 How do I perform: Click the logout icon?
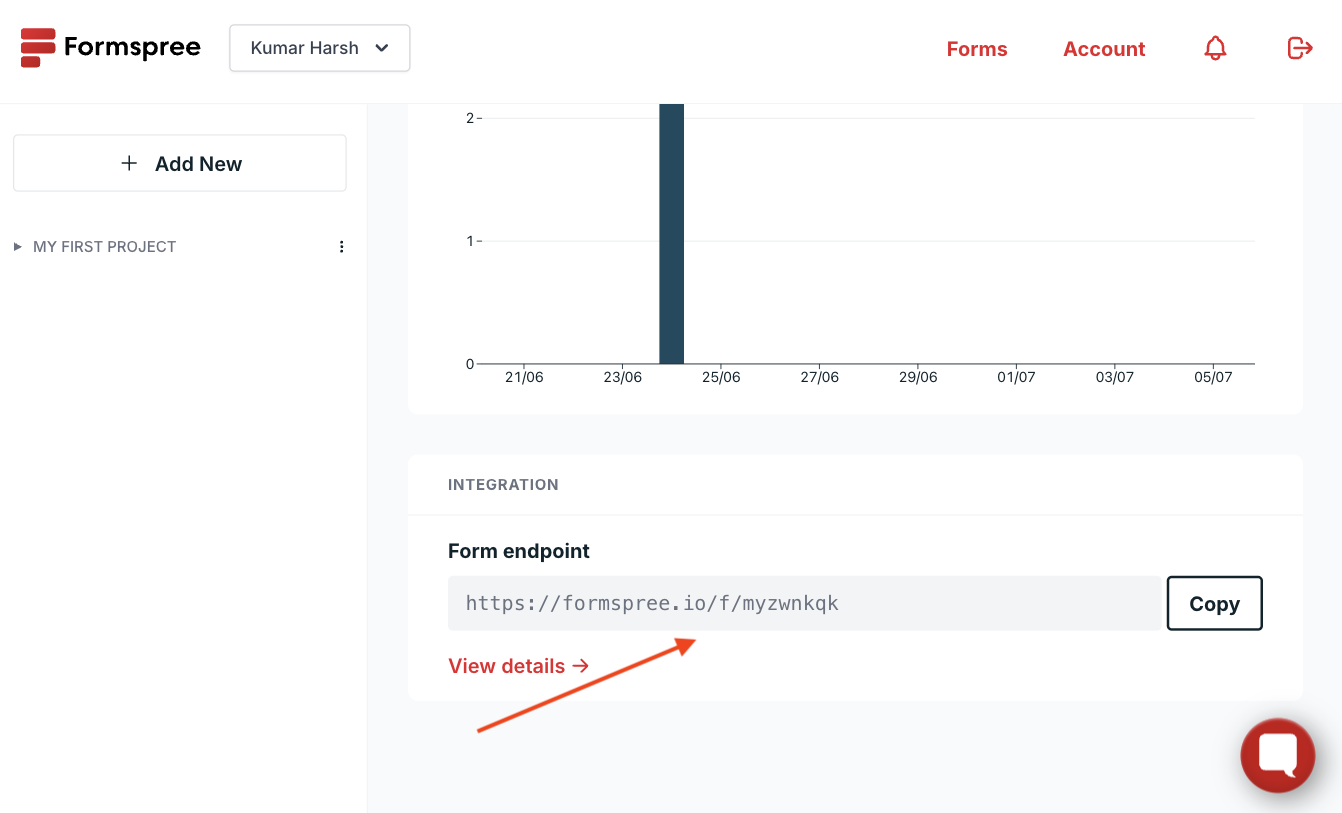(x=1299, y=47)
